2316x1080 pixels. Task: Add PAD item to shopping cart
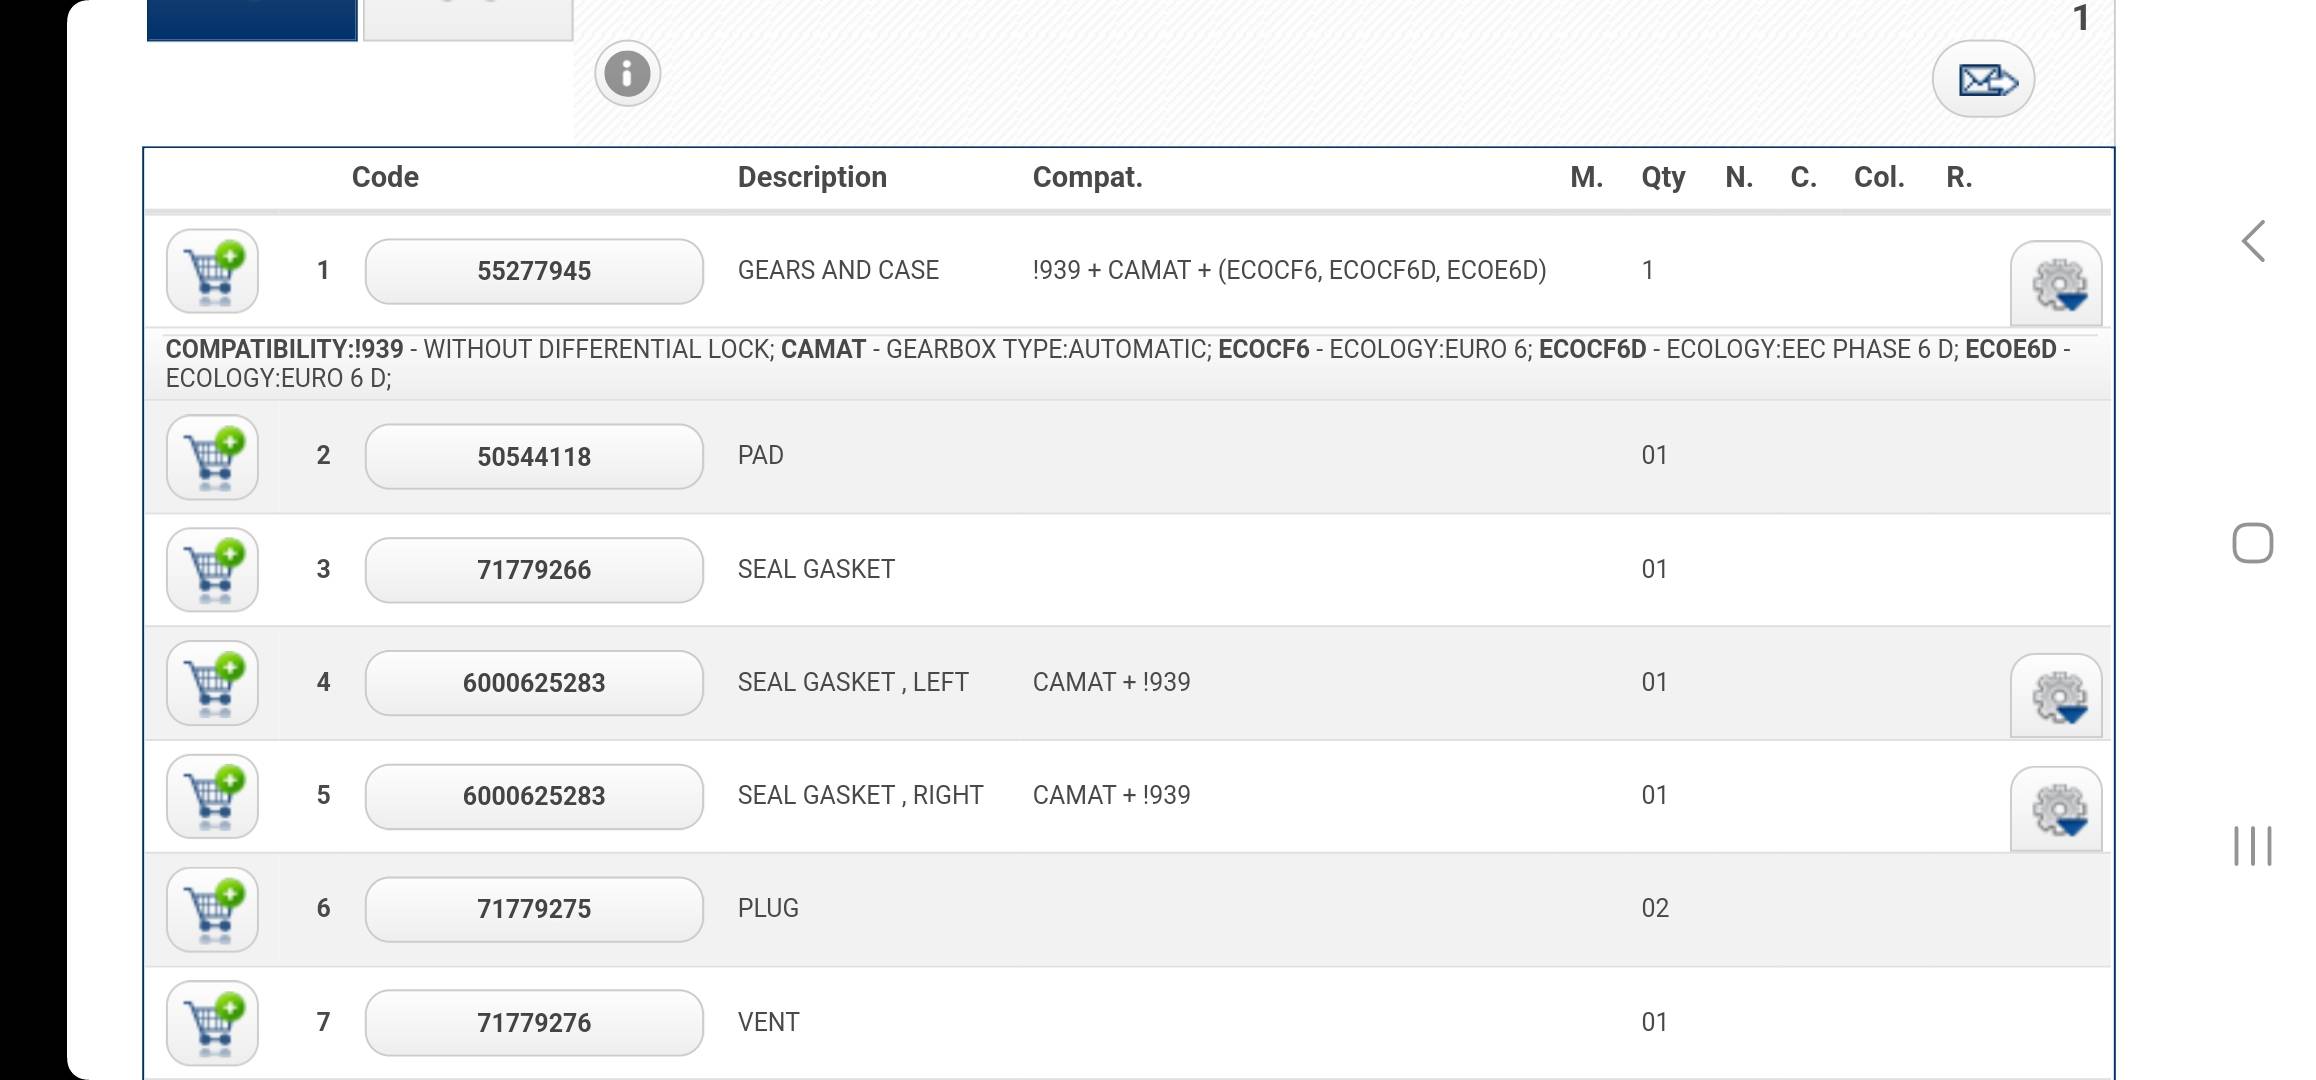pos(212,457)
